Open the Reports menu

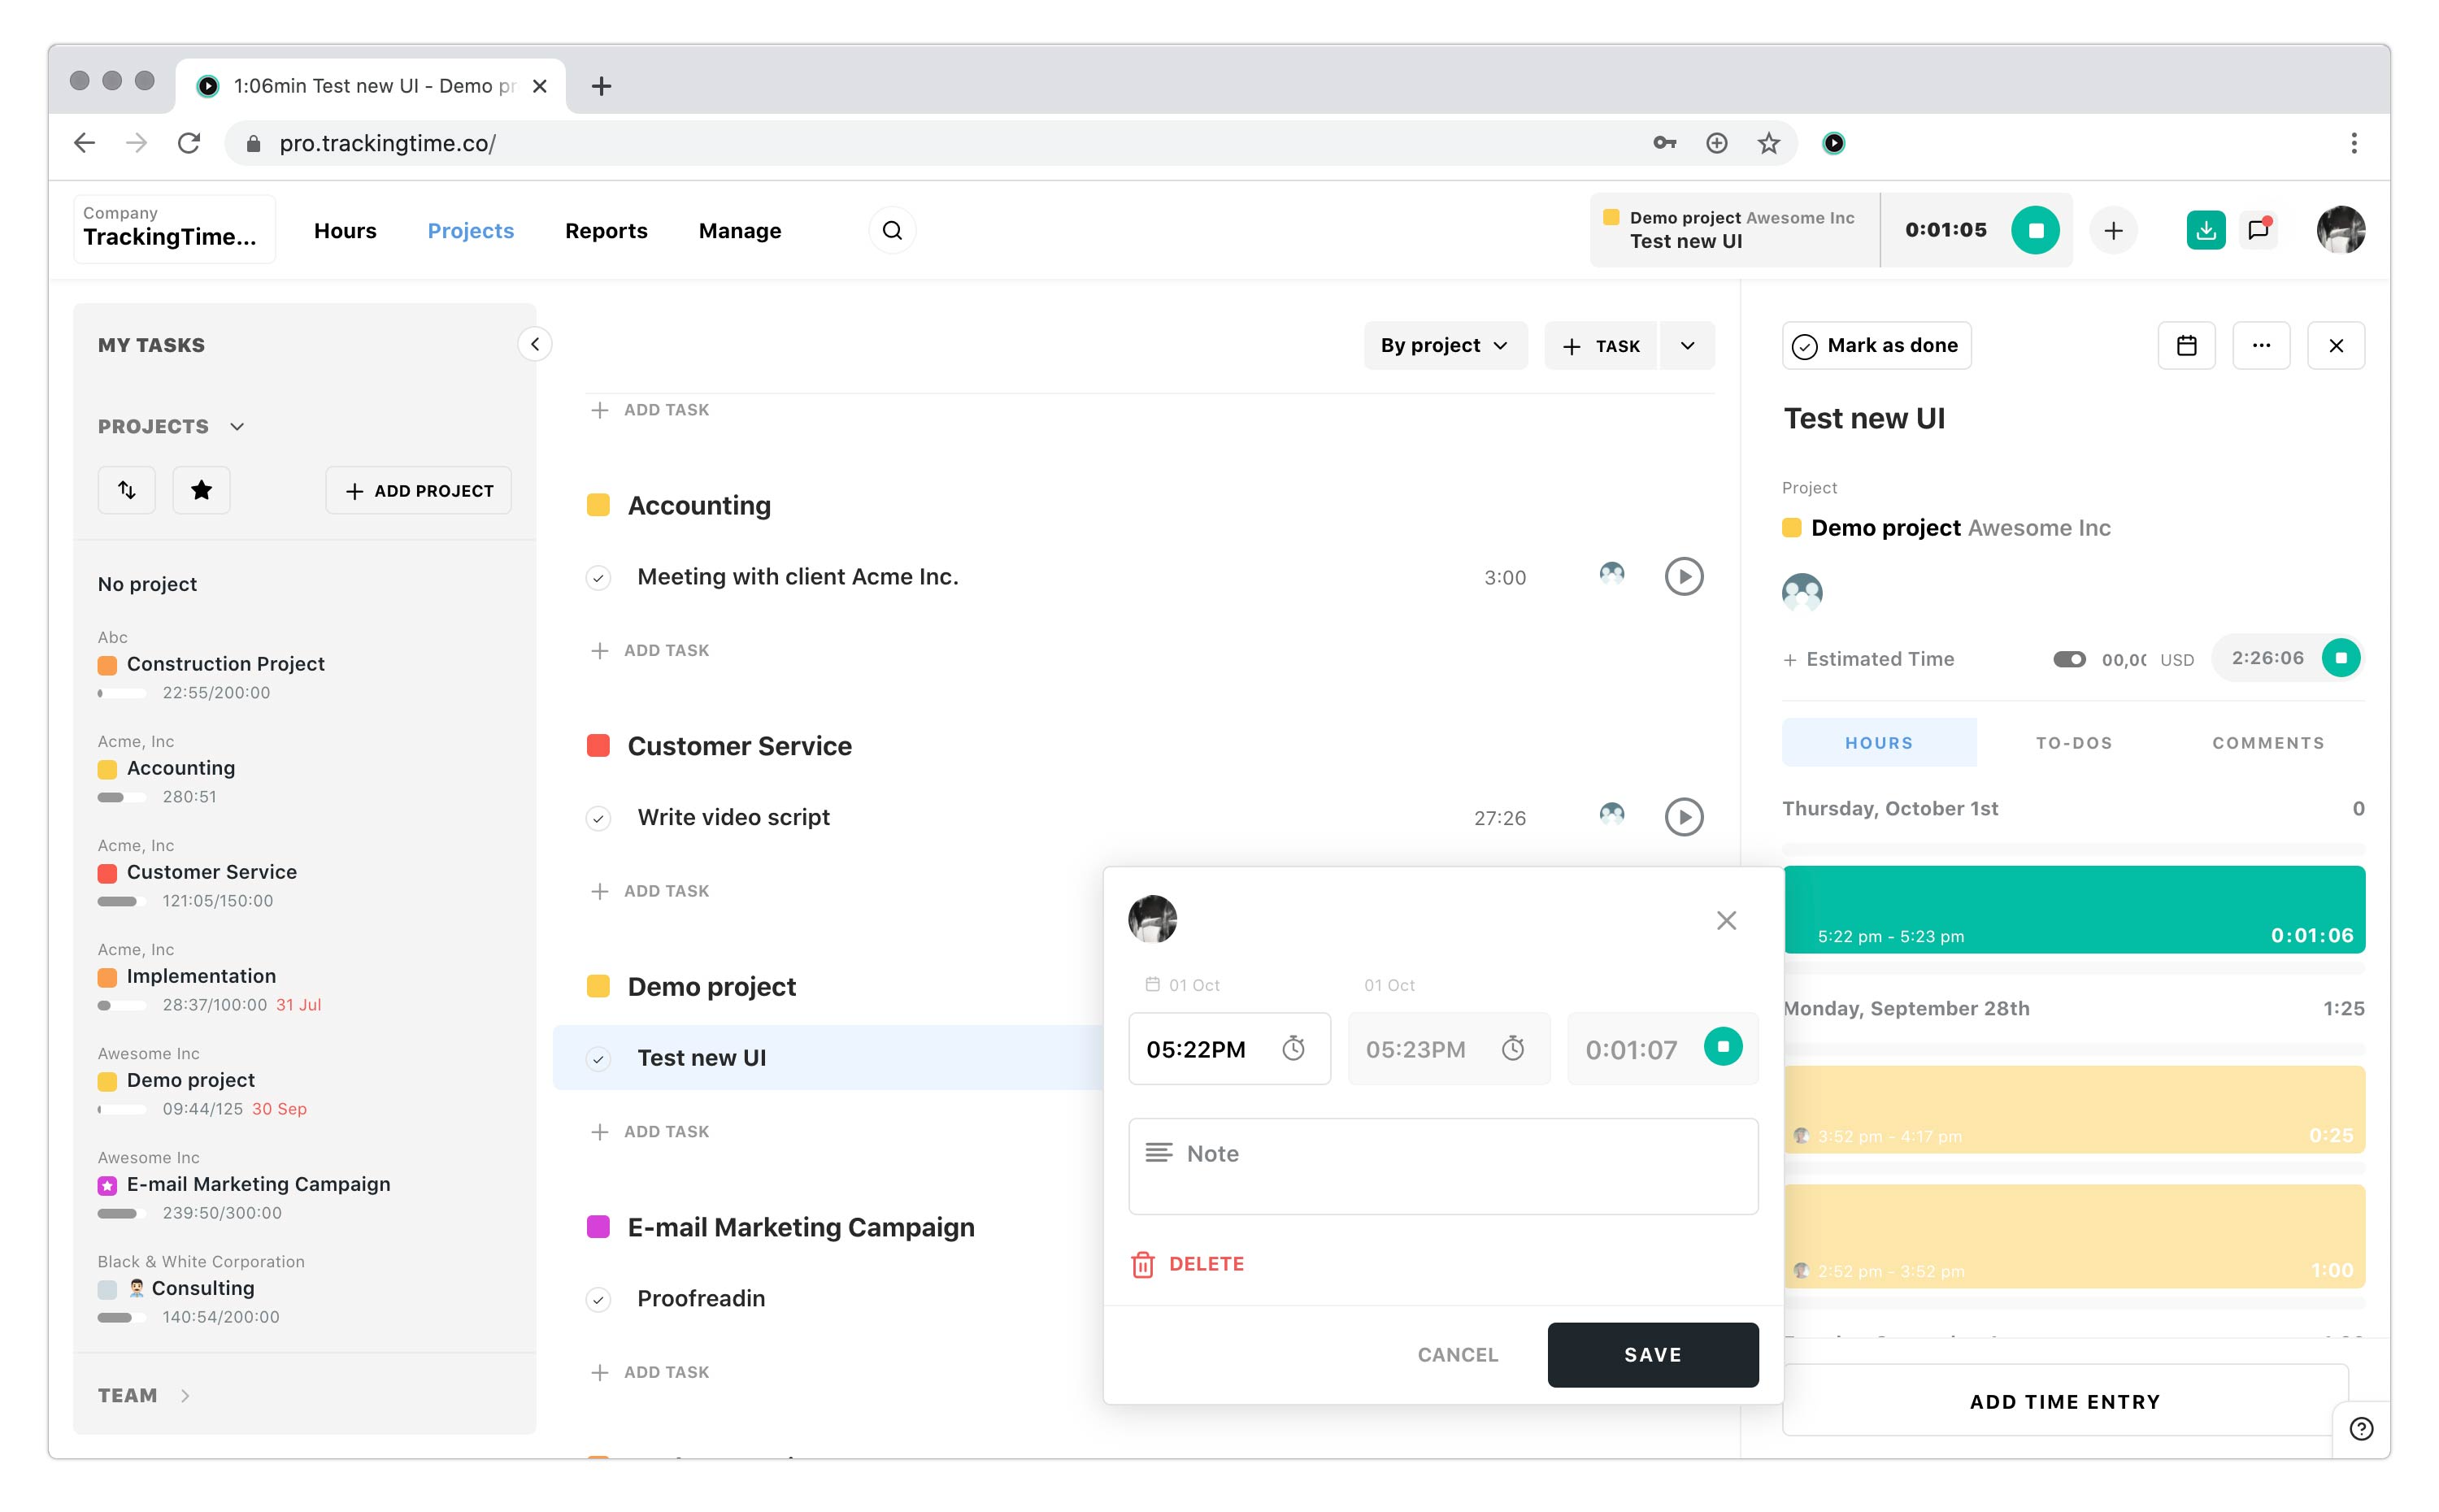pos(606,231)
